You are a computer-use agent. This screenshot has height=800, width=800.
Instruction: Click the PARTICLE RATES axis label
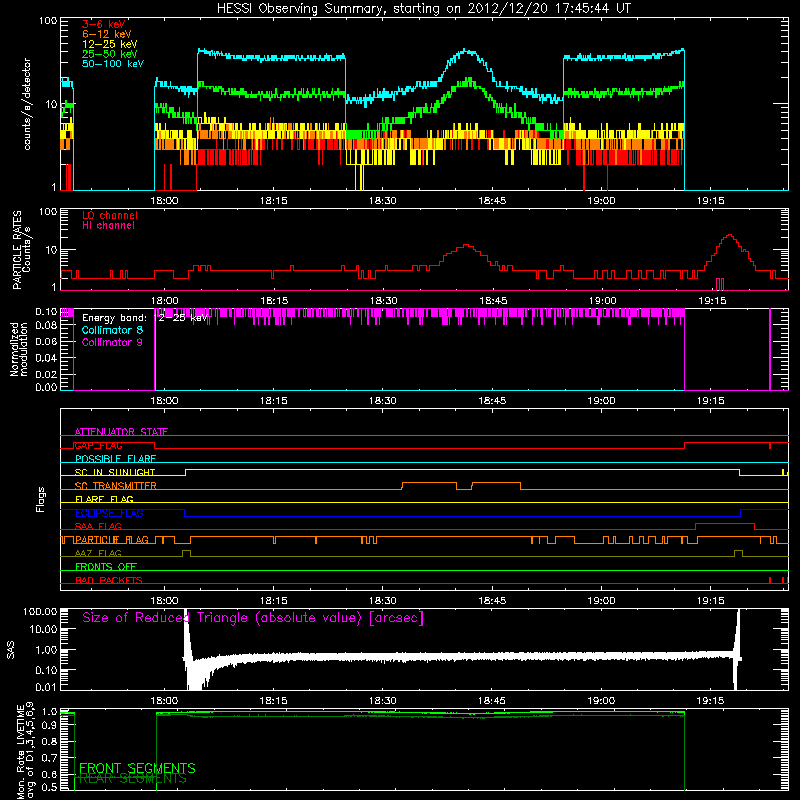tap(21, 250)
